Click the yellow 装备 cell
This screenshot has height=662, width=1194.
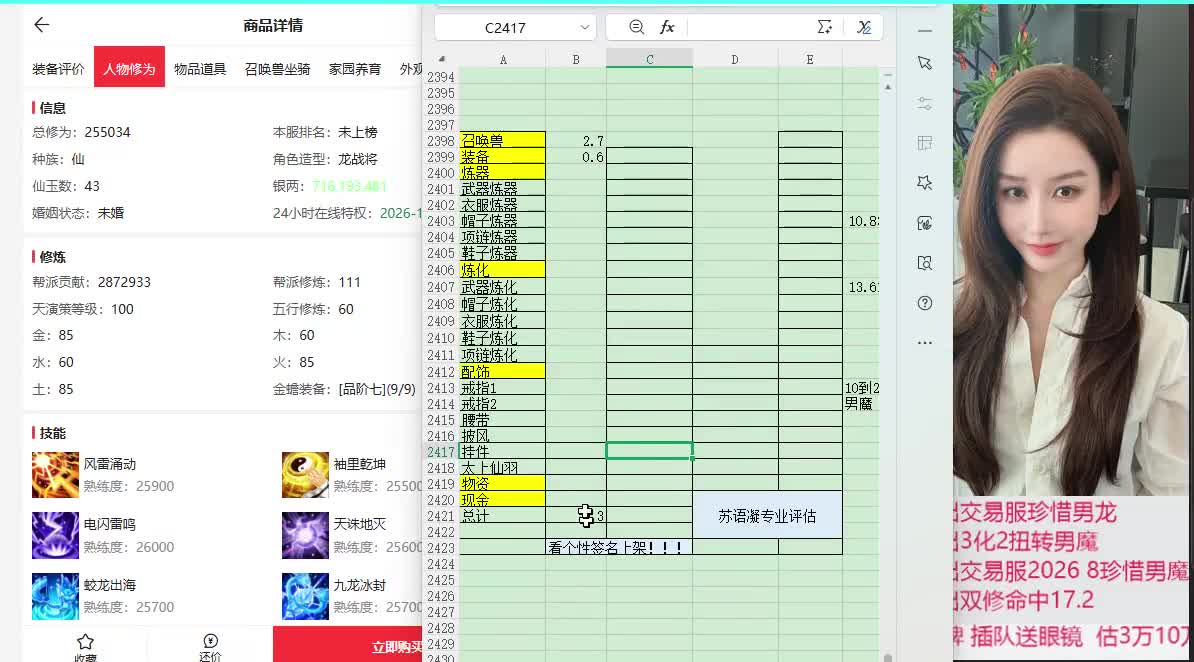click(x=503, y=156)
